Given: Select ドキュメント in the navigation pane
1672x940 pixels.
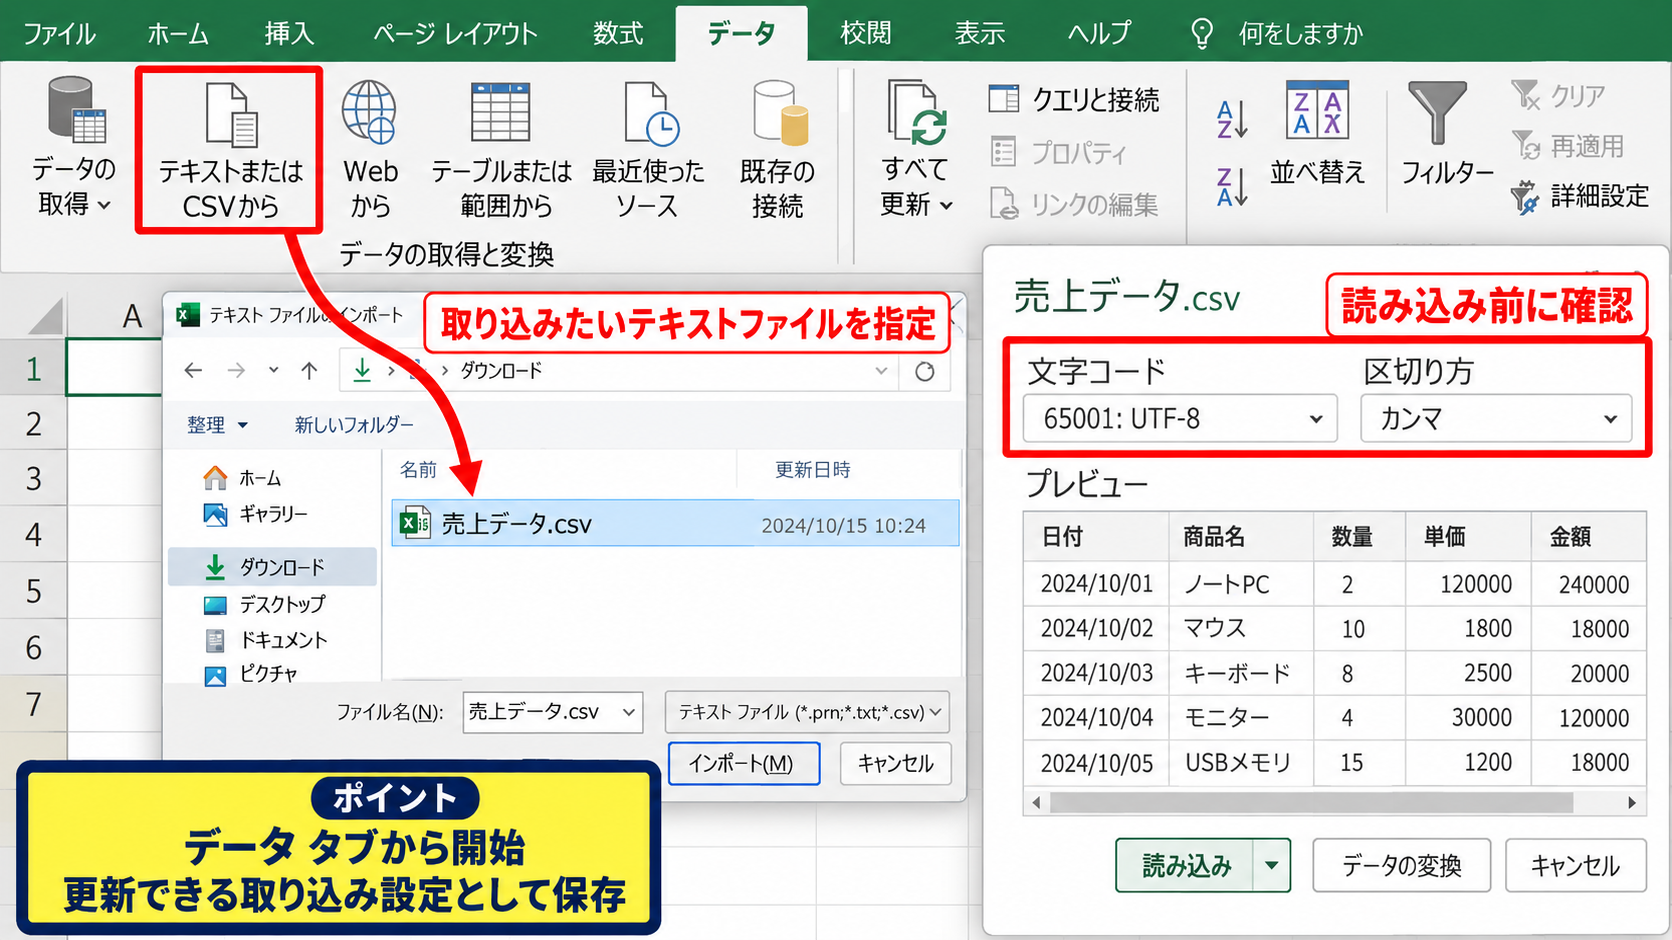Looking at the screenshot, I should coord(266,640).
